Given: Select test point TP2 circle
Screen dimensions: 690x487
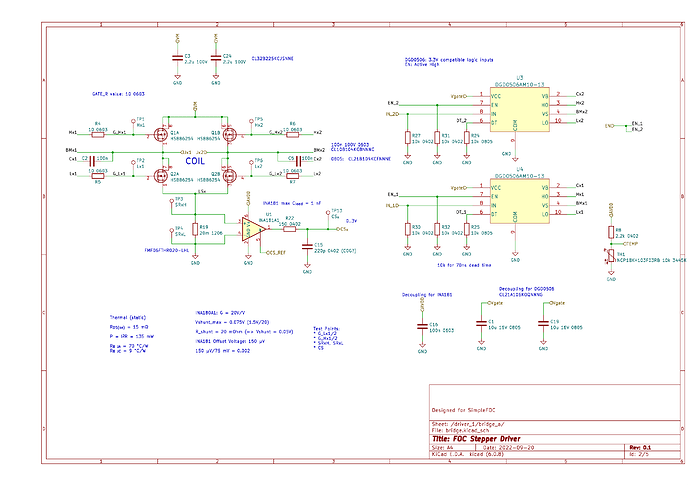Looking at the screenshot, I should coord(133,162).
